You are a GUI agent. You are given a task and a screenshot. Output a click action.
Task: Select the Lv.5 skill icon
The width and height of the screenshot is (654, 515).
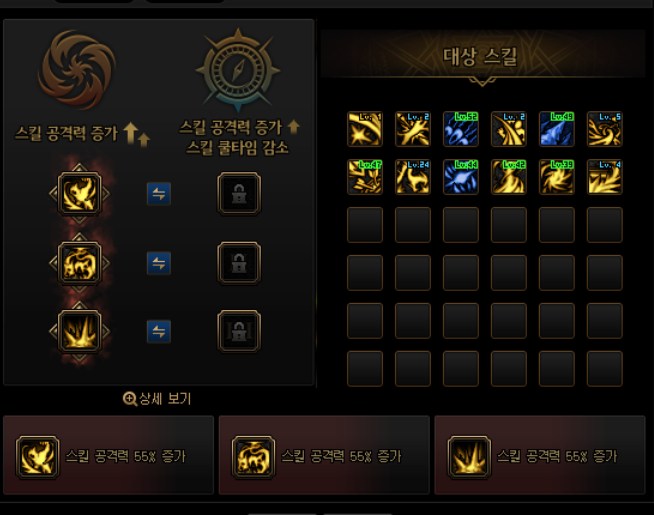(604, 129)
